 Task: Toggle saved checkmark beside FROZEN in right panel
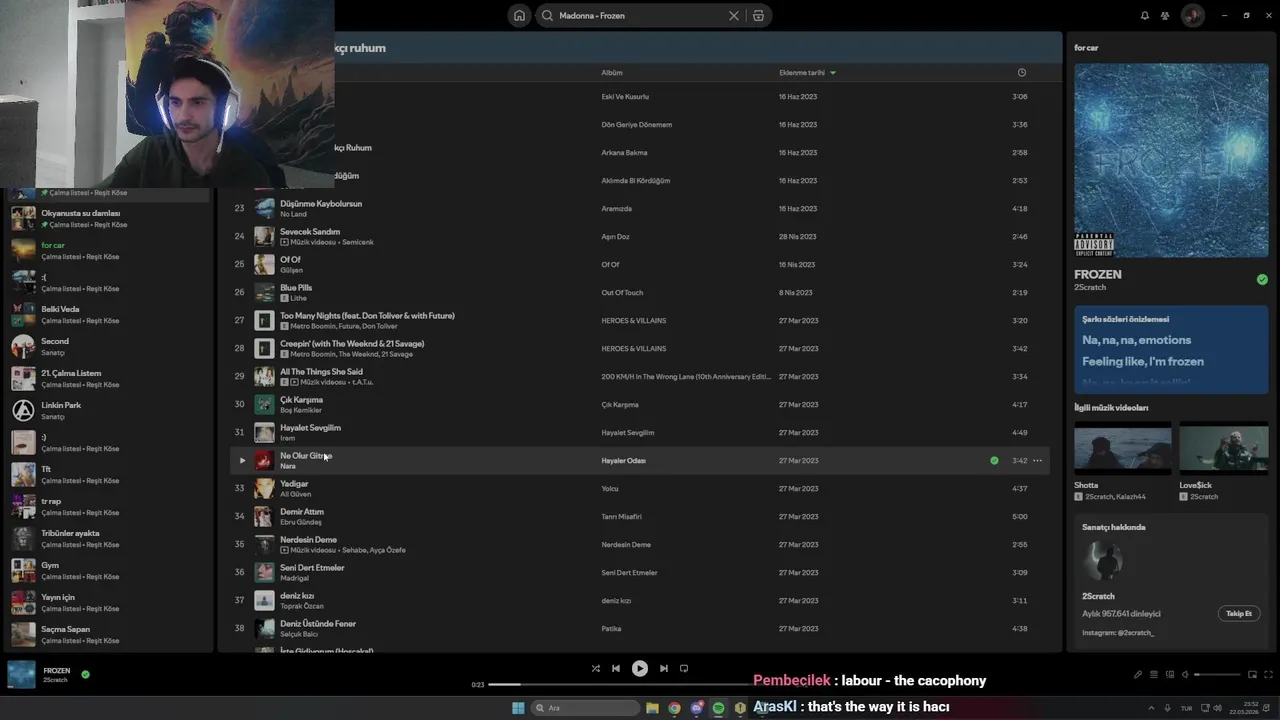(1262, 279)
